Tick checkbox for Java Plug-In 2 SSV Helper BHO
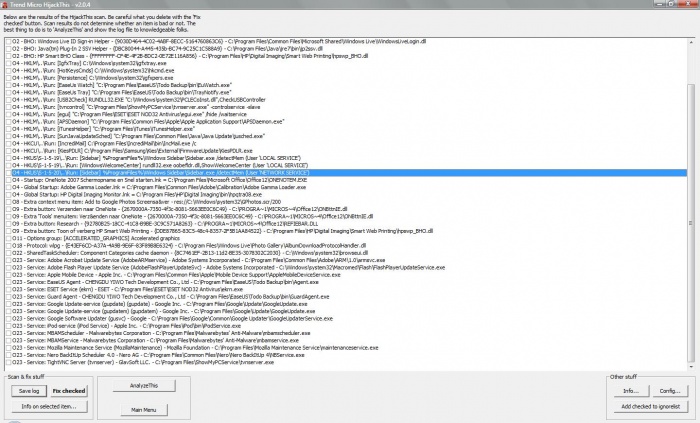700x423 pixels. (x=8, y=49)
